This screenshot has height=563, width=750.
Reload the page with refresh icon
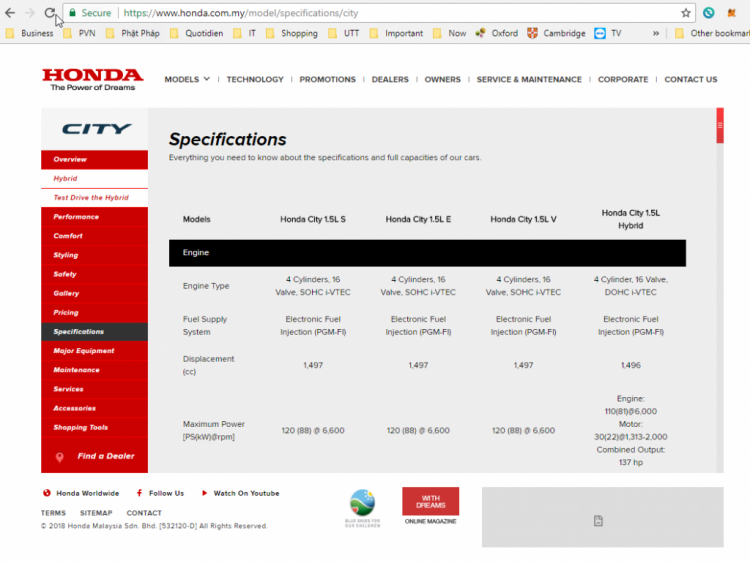(x=50, y=13)
